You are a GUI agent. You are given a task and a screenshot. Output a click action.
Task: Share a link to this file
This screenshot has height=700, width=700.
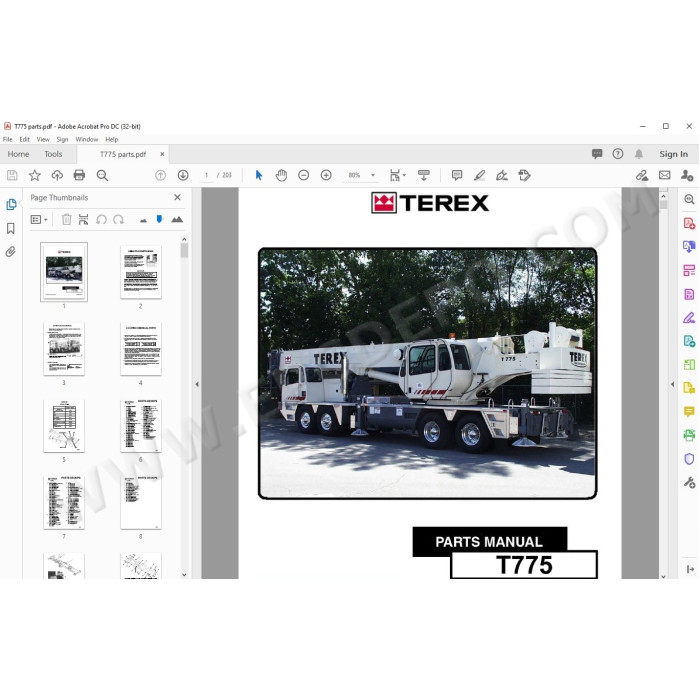pos(642,175)
